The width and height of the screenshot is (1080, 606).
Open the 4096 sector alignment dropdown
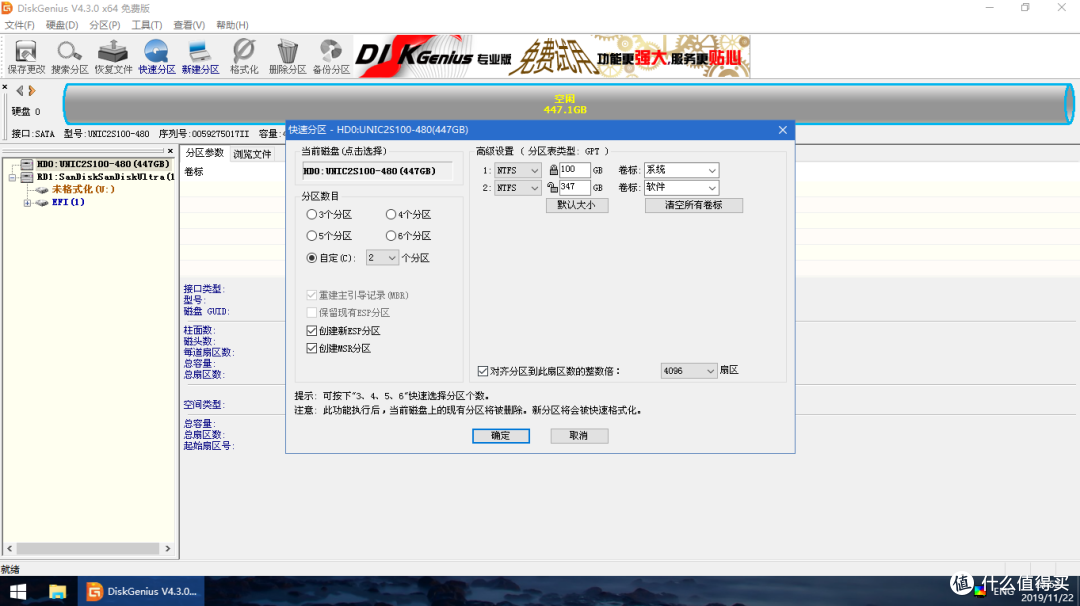tap(689, 371)
